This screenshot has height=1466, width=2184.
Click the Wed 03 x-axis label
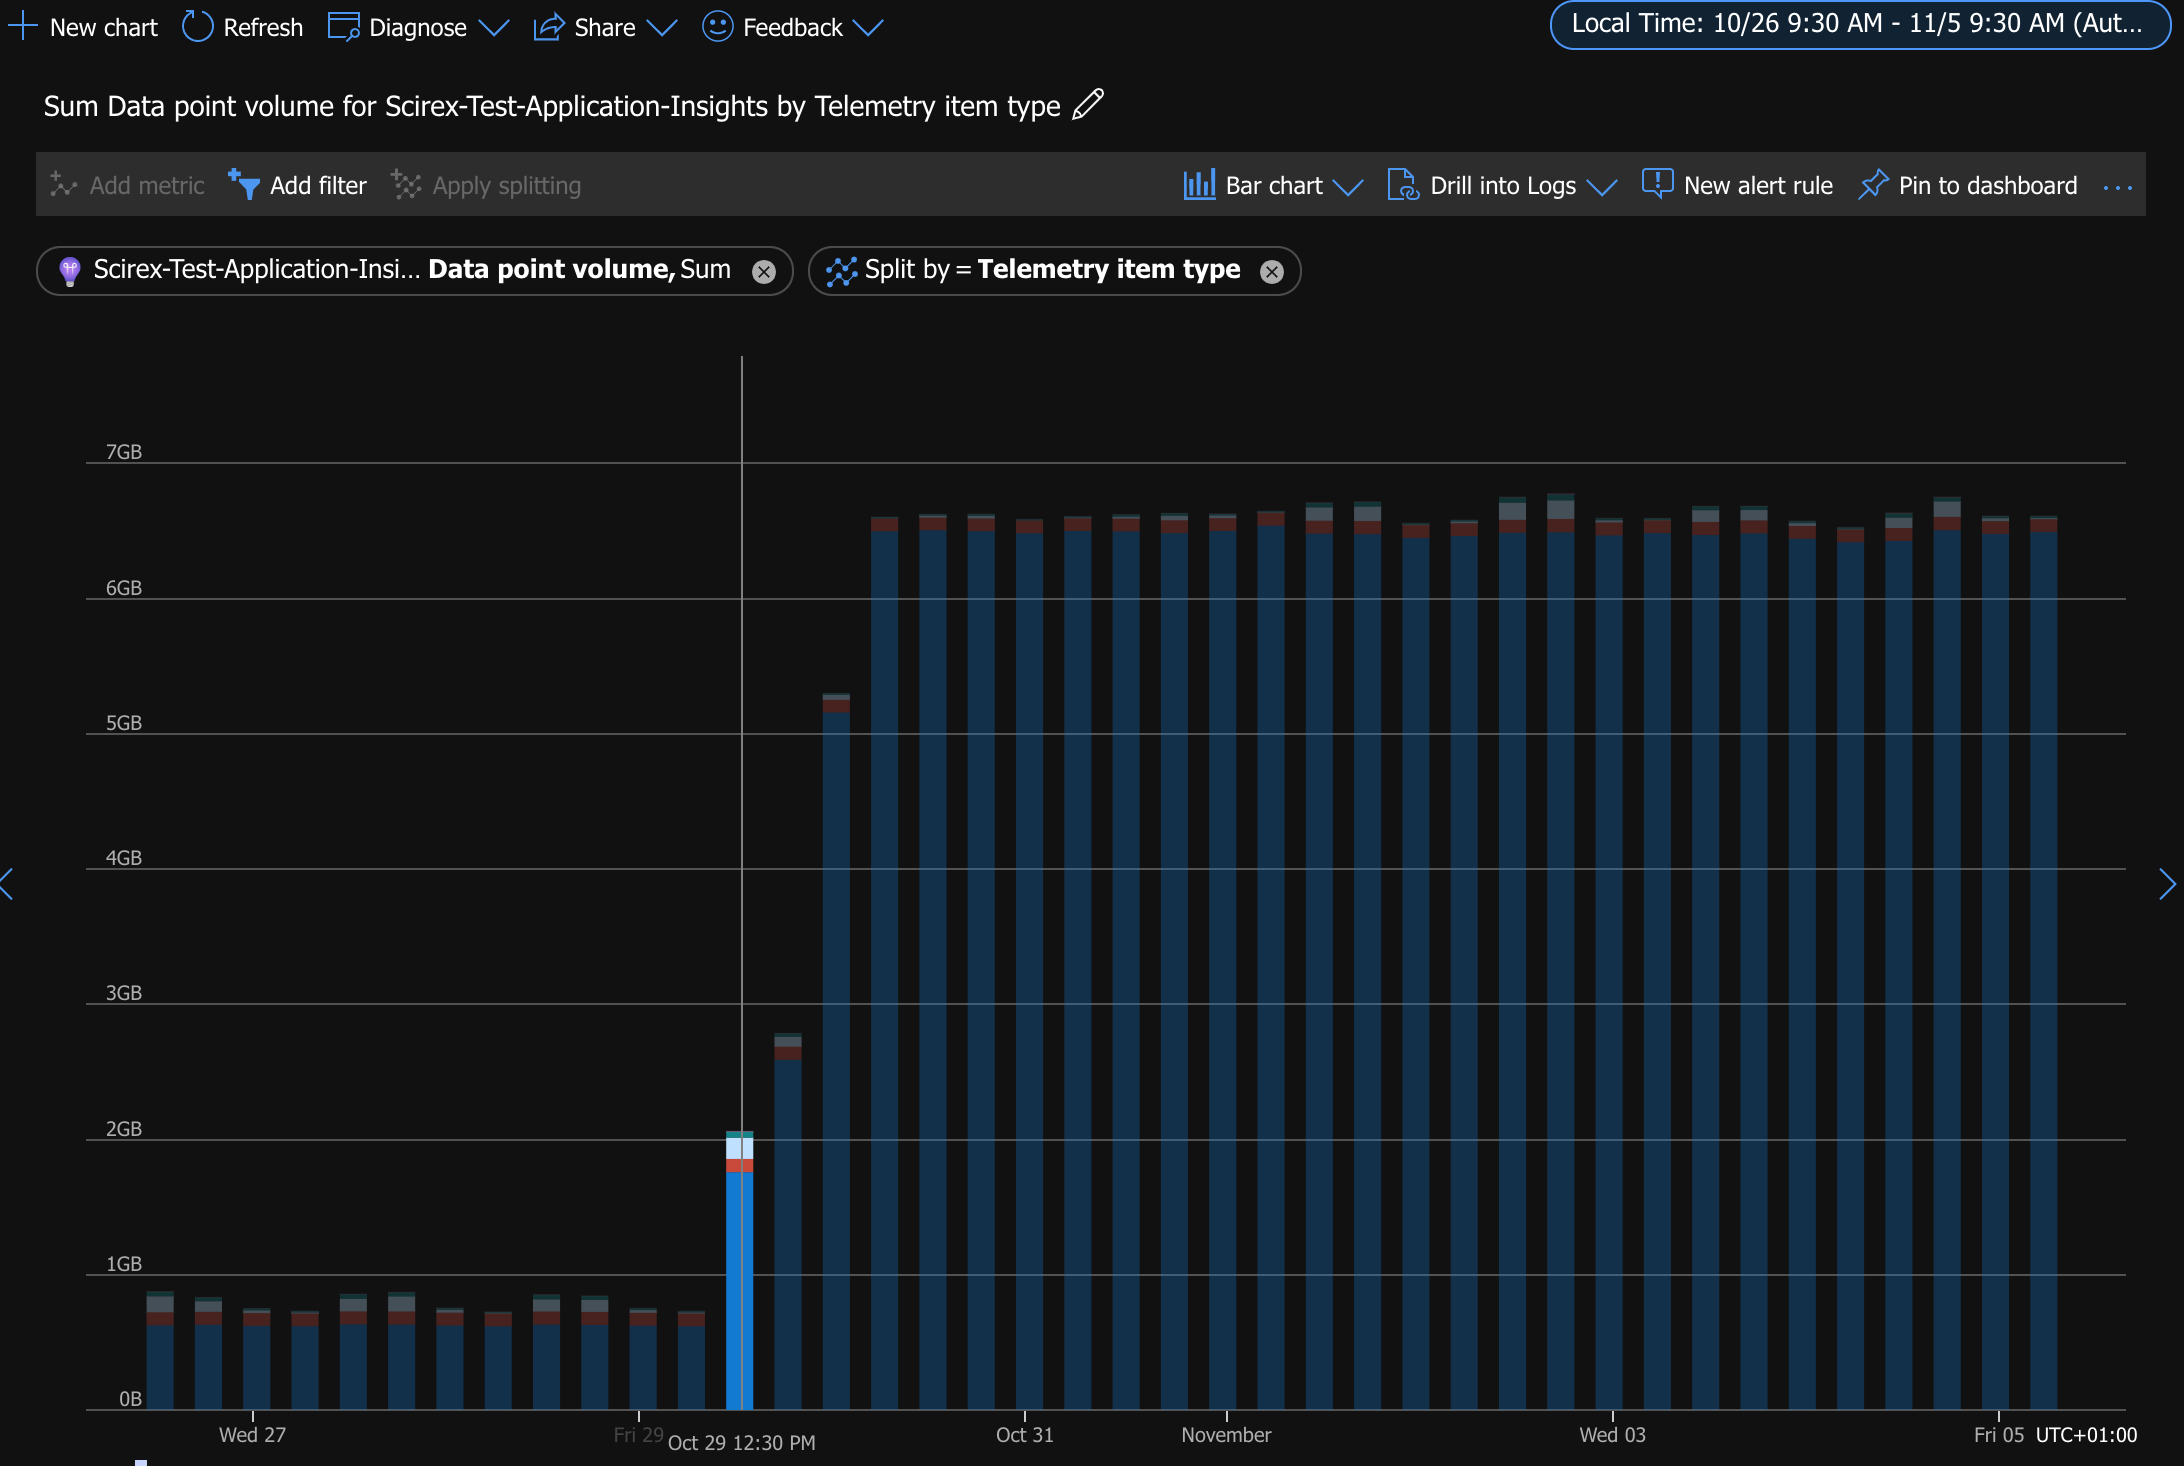(1612, 1434)
